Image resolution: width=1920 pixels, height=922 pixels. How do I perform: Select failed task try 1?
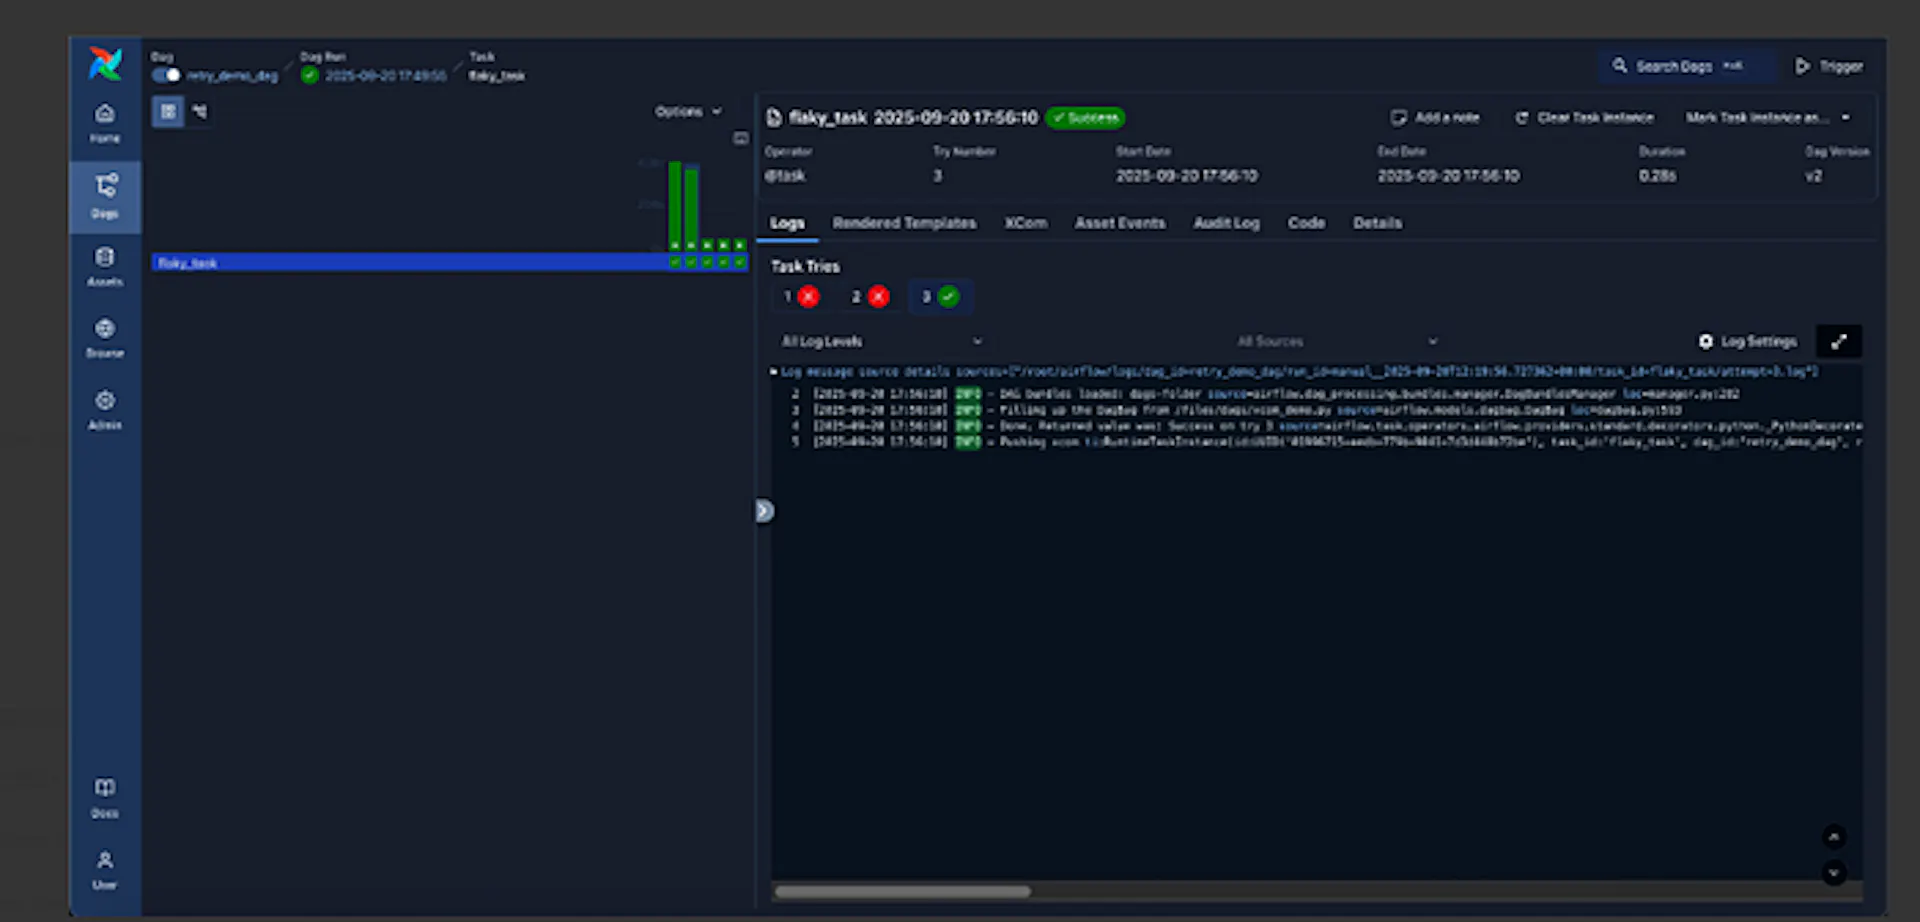801,296
